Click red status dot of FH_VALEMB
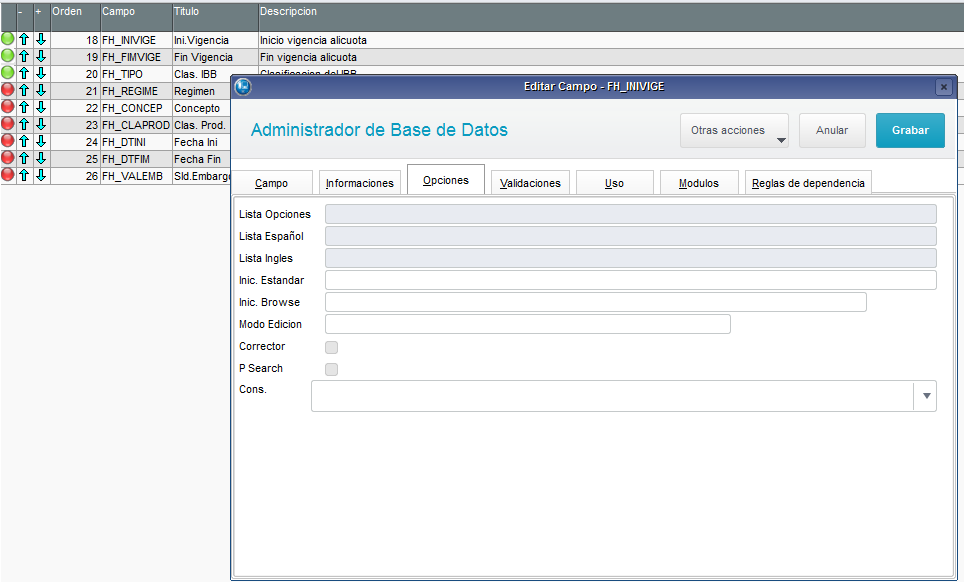 point(7,175)
